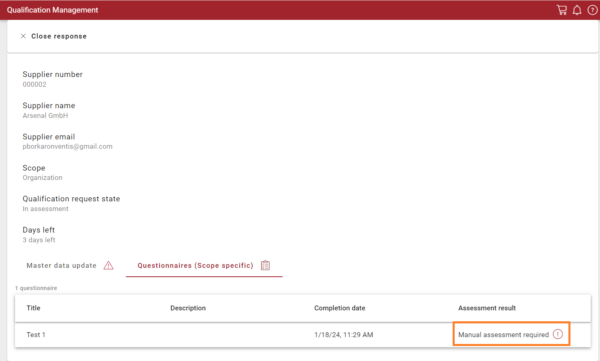Click the Title column header

click(x=33, y=308)
